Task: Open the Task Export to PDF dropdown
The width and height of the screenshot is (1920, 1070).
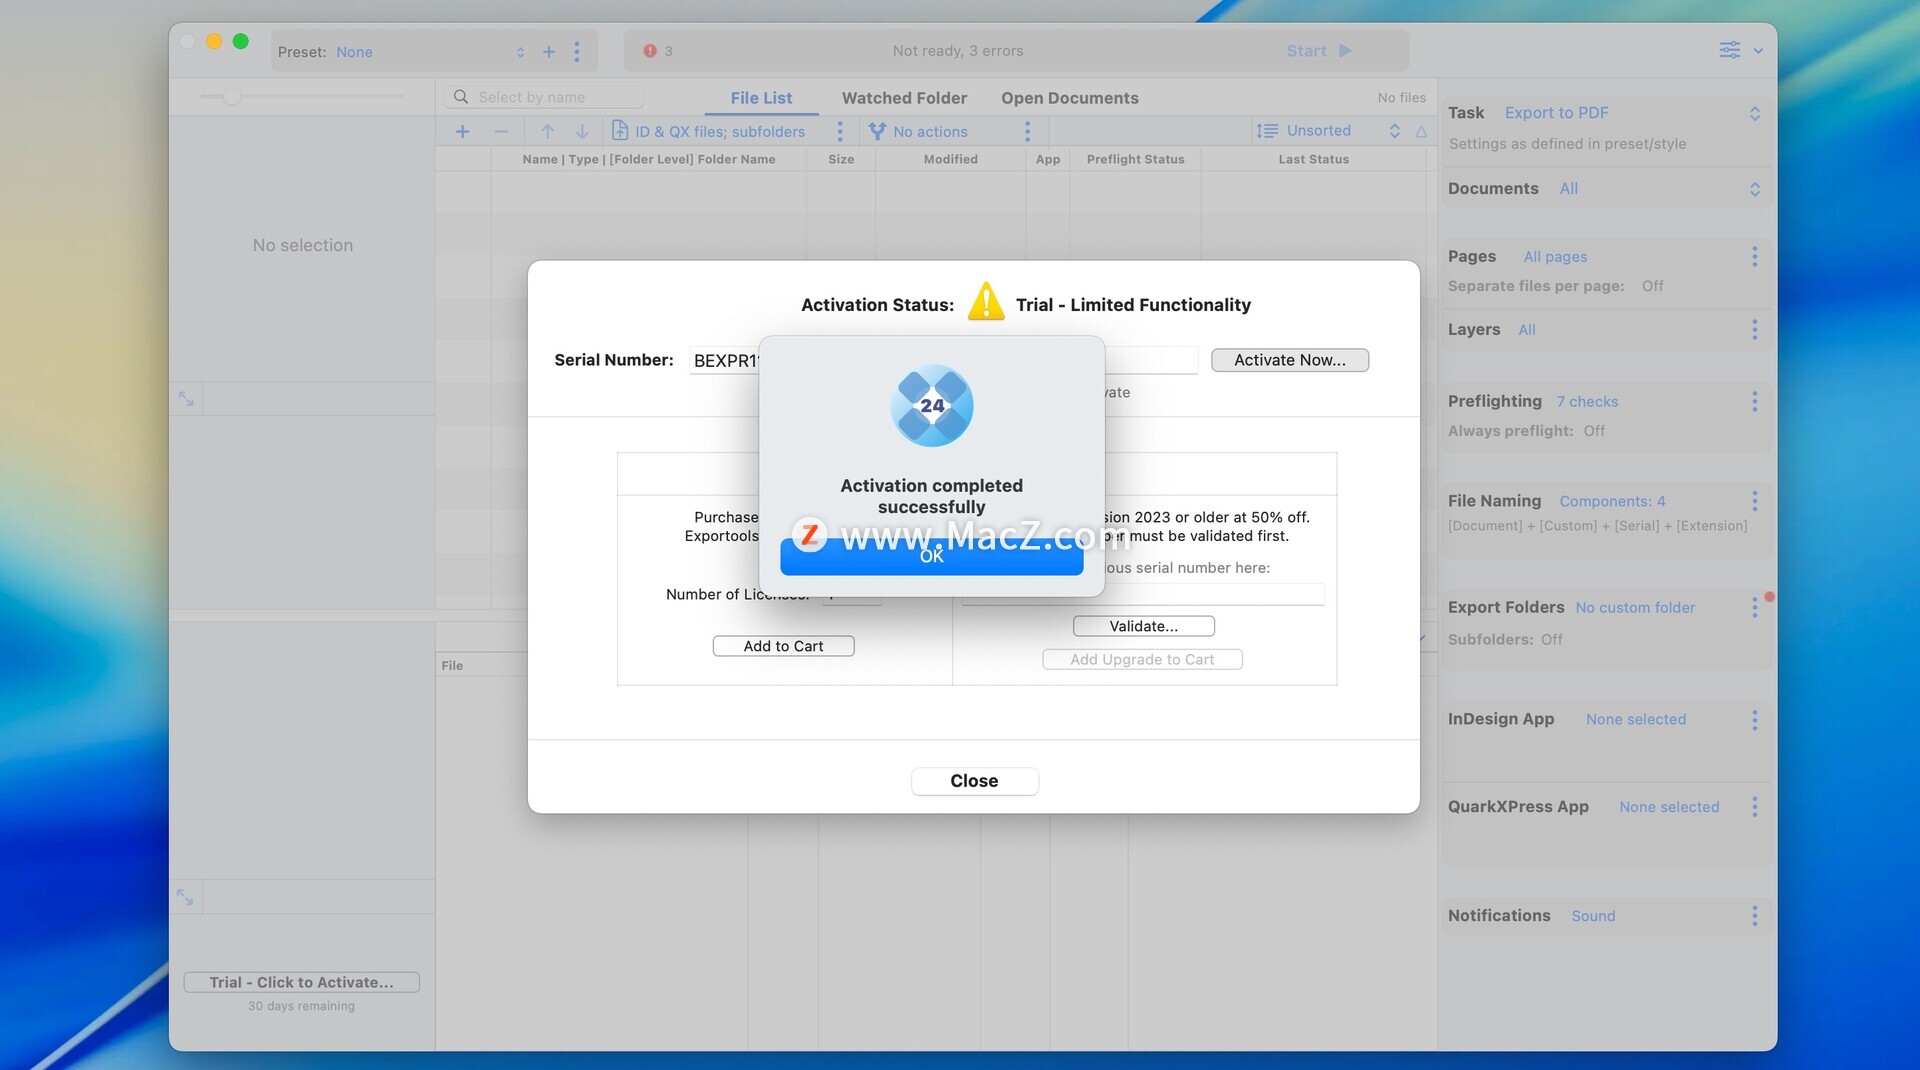Action: pos(1754,114)
